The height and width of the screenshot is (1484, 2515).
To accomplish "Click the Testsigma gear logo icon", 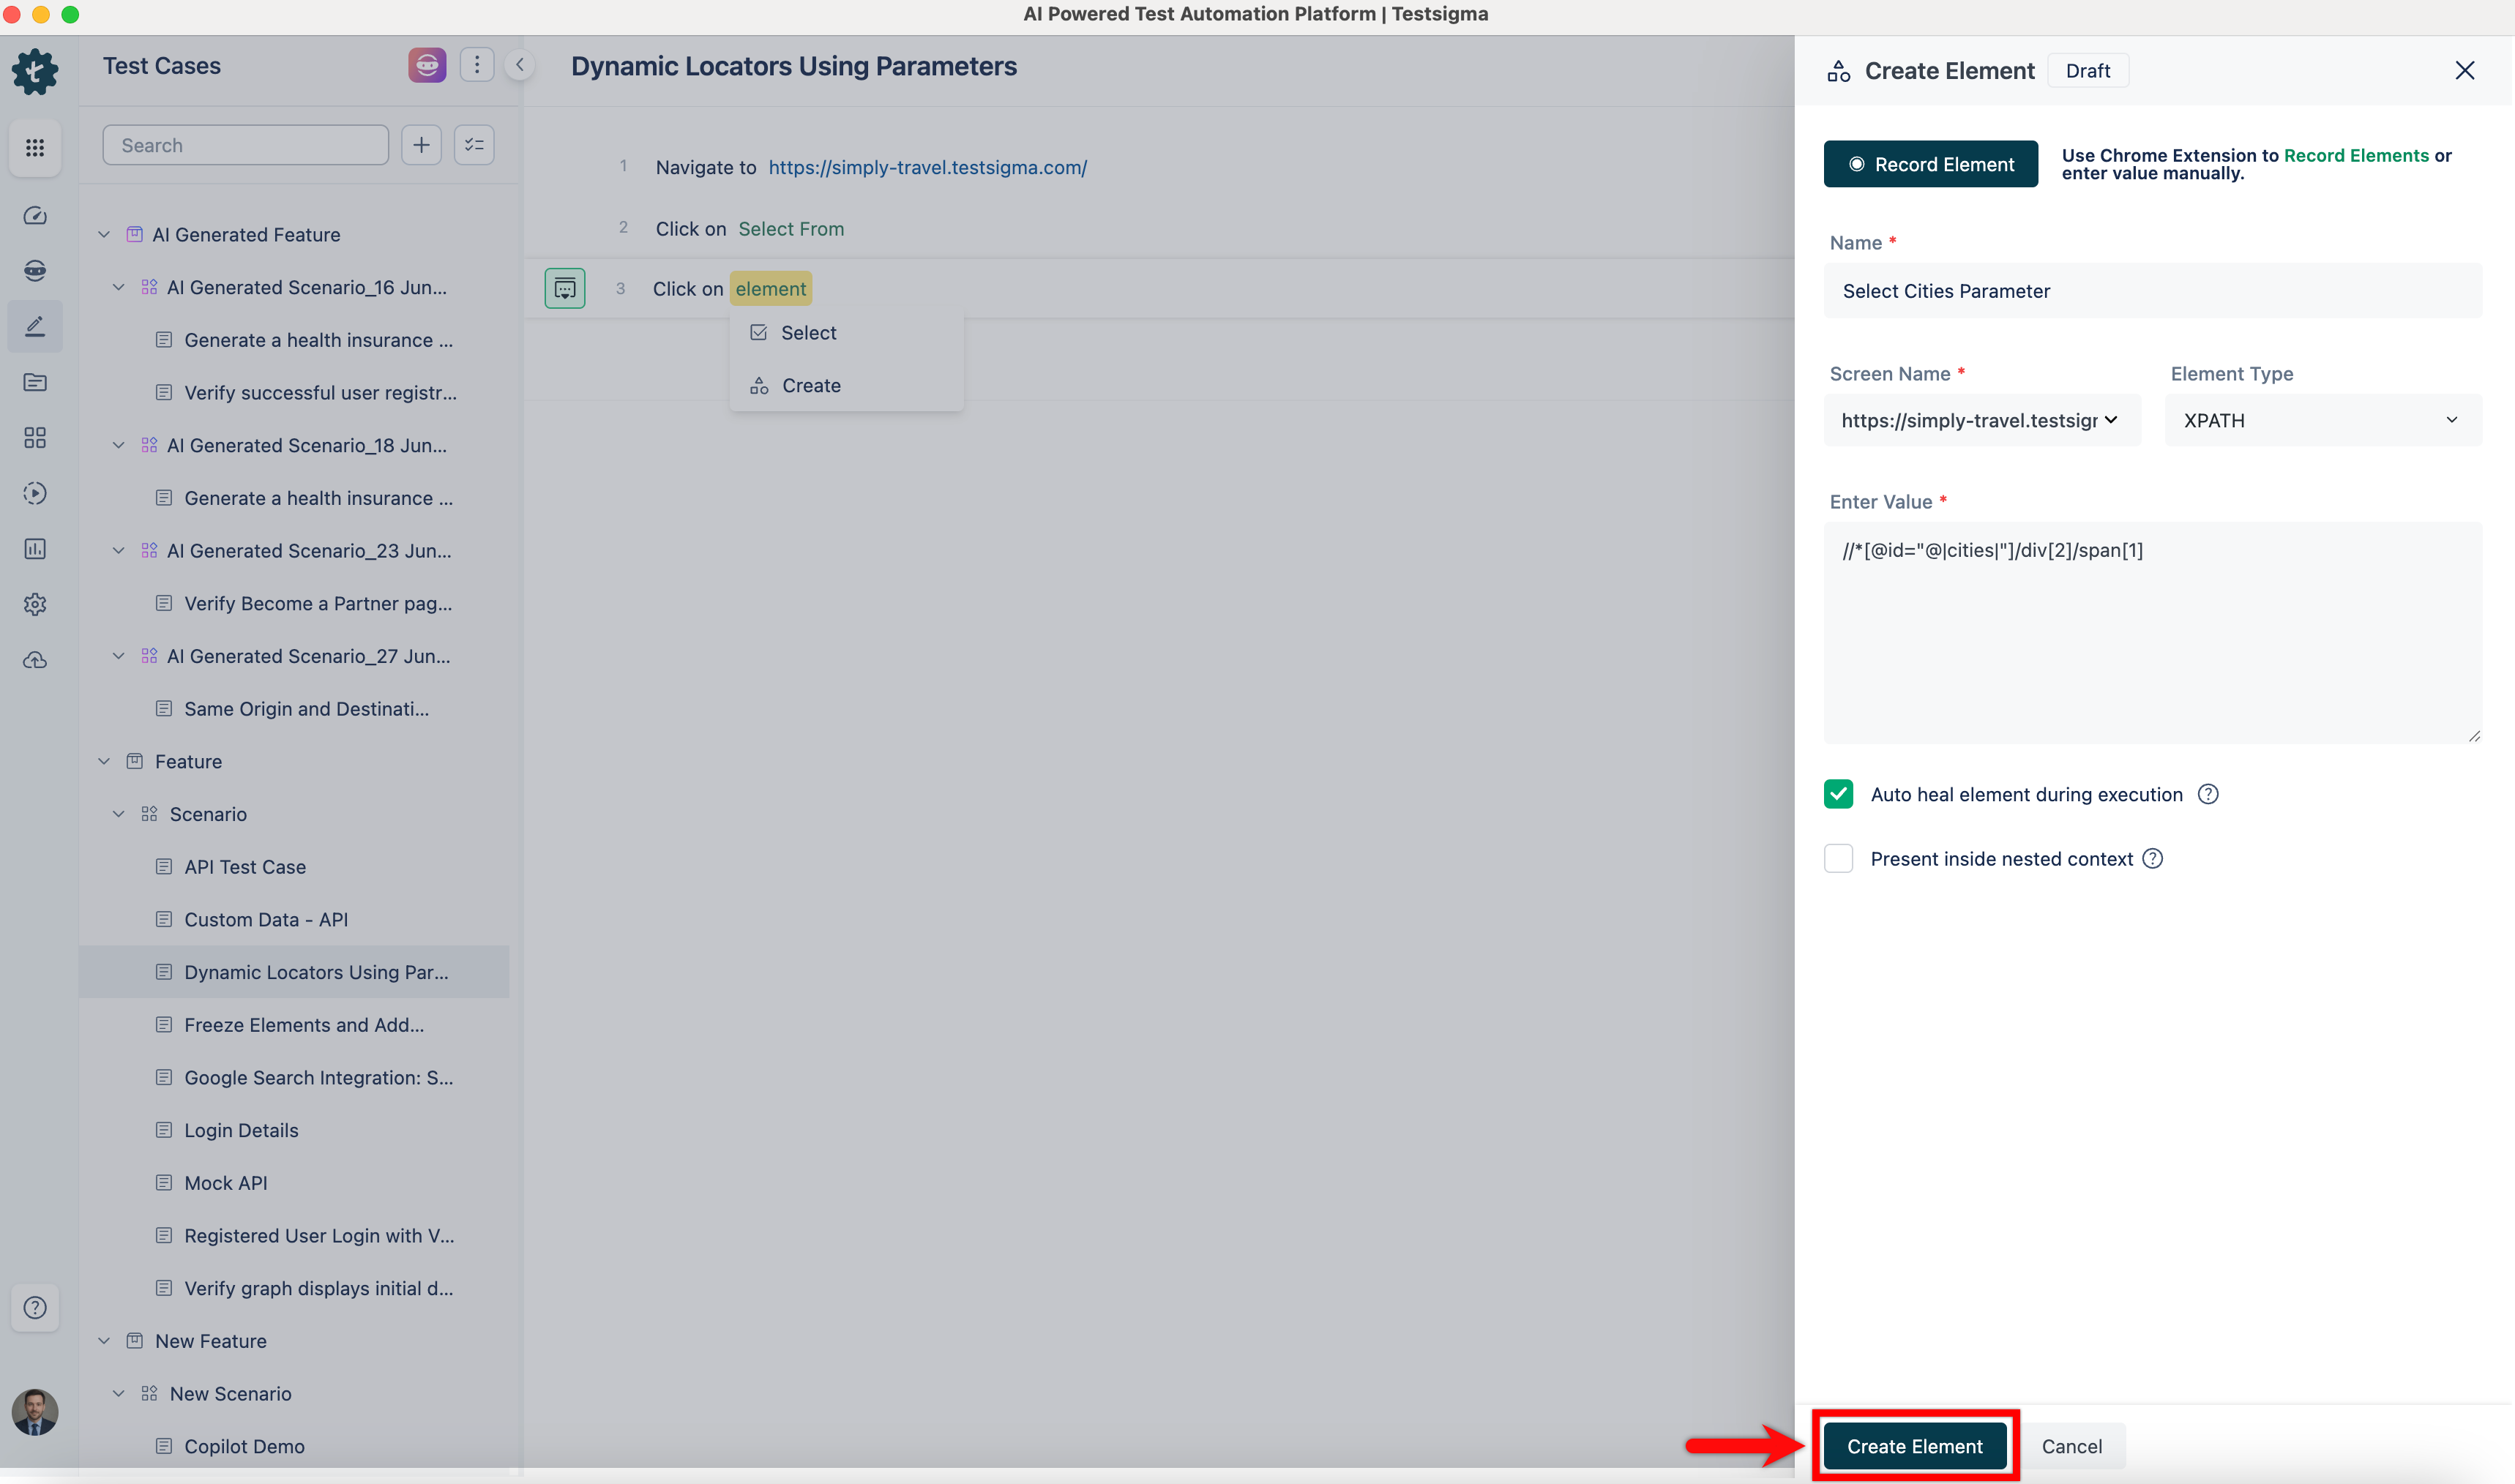I will point(35,71).
